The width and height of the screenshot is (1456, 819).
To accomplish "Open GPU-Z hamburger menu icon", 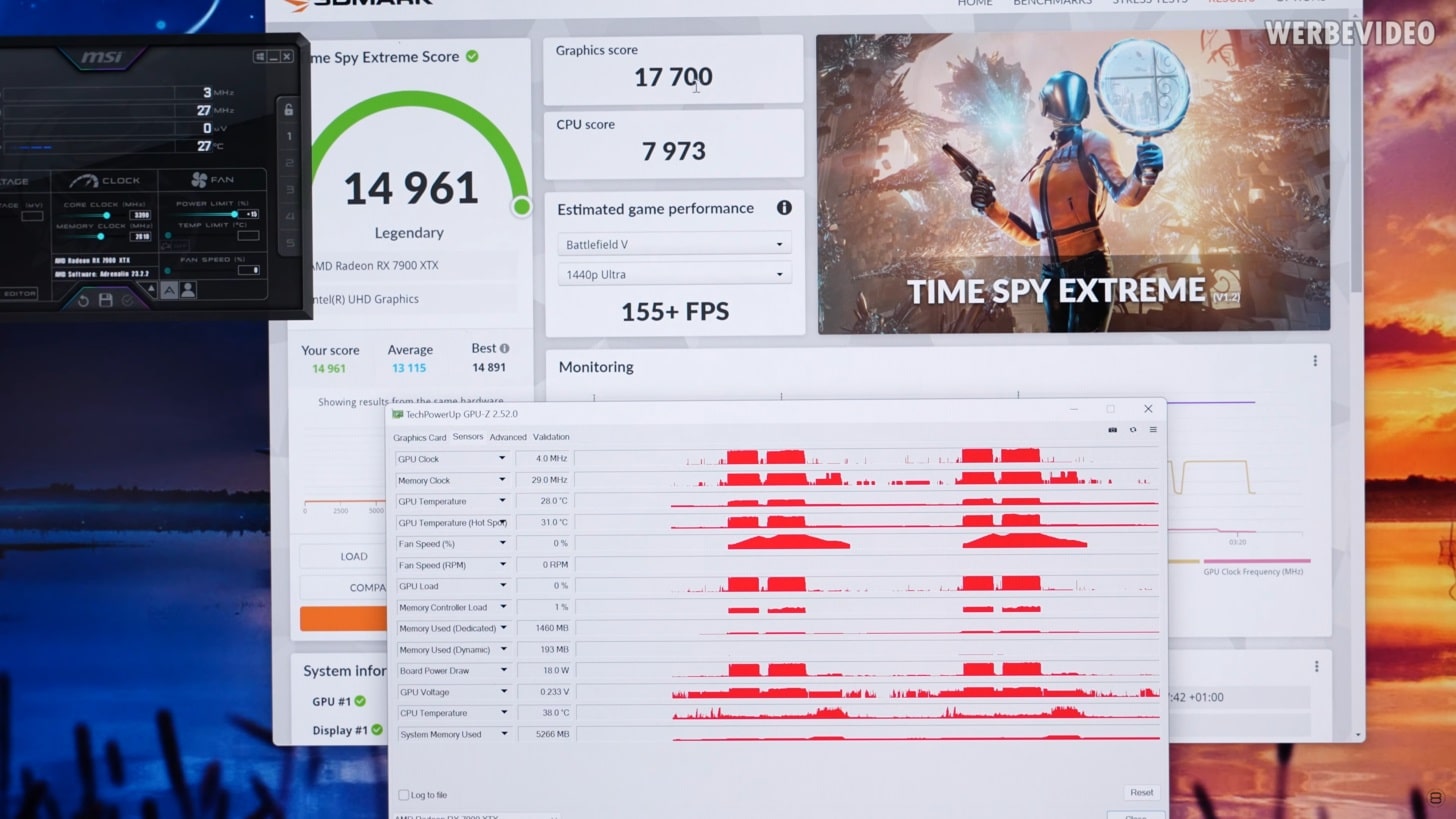I will tap(1153, 430).
